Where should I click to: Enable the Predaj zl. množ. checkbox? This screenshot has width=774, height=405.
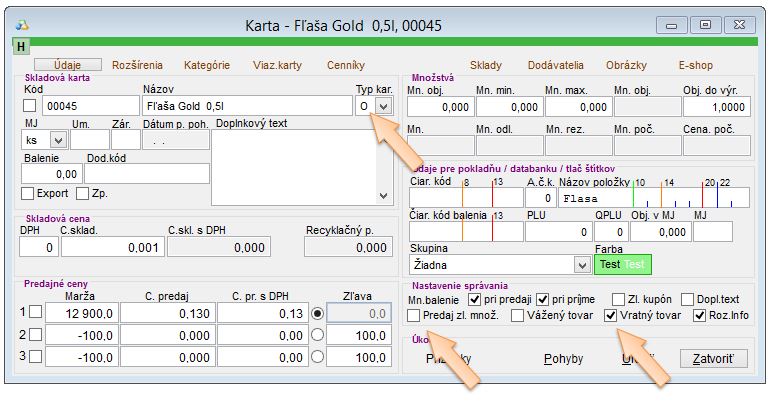pos(415,316)
